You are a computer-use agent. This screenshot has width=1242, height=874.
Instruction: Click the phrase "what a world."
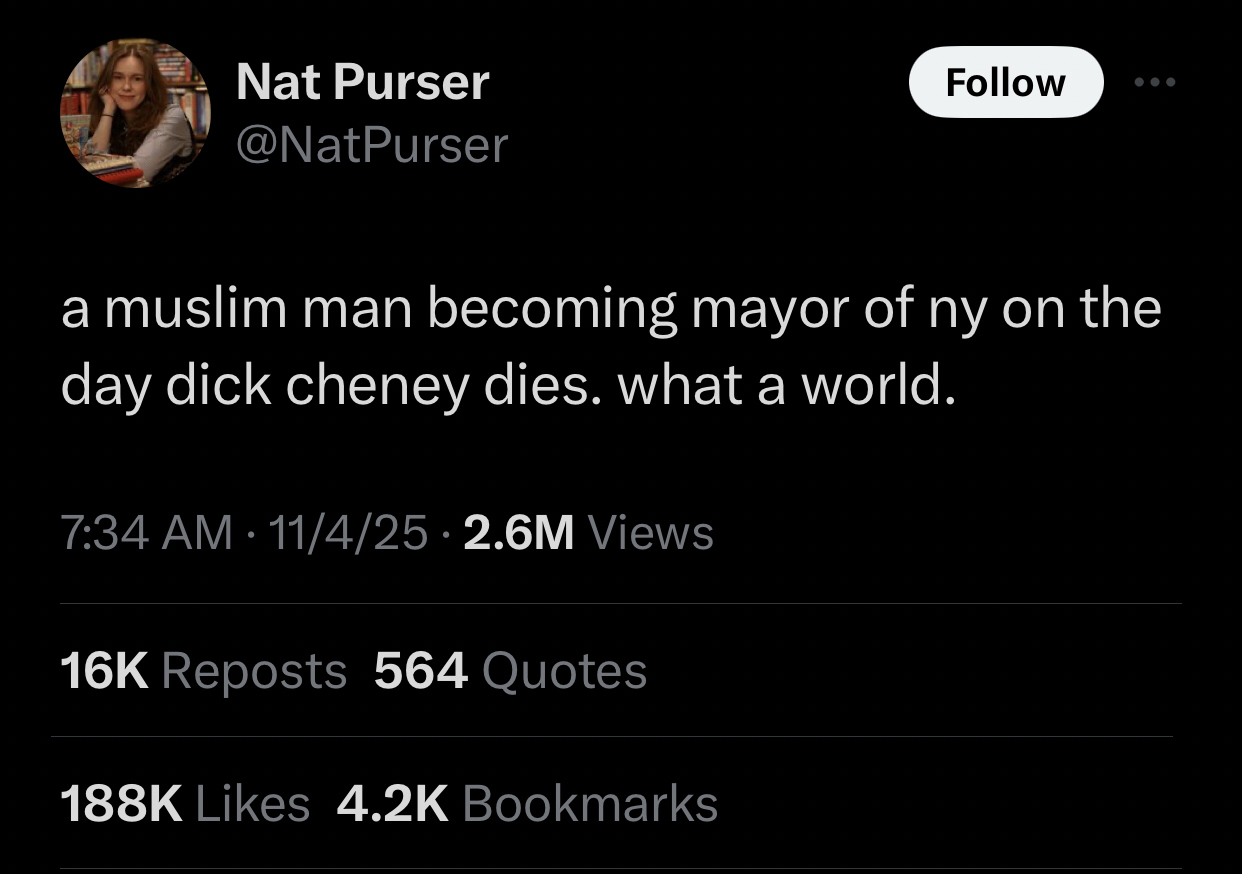pyautogui.click(x=781, y=387)
